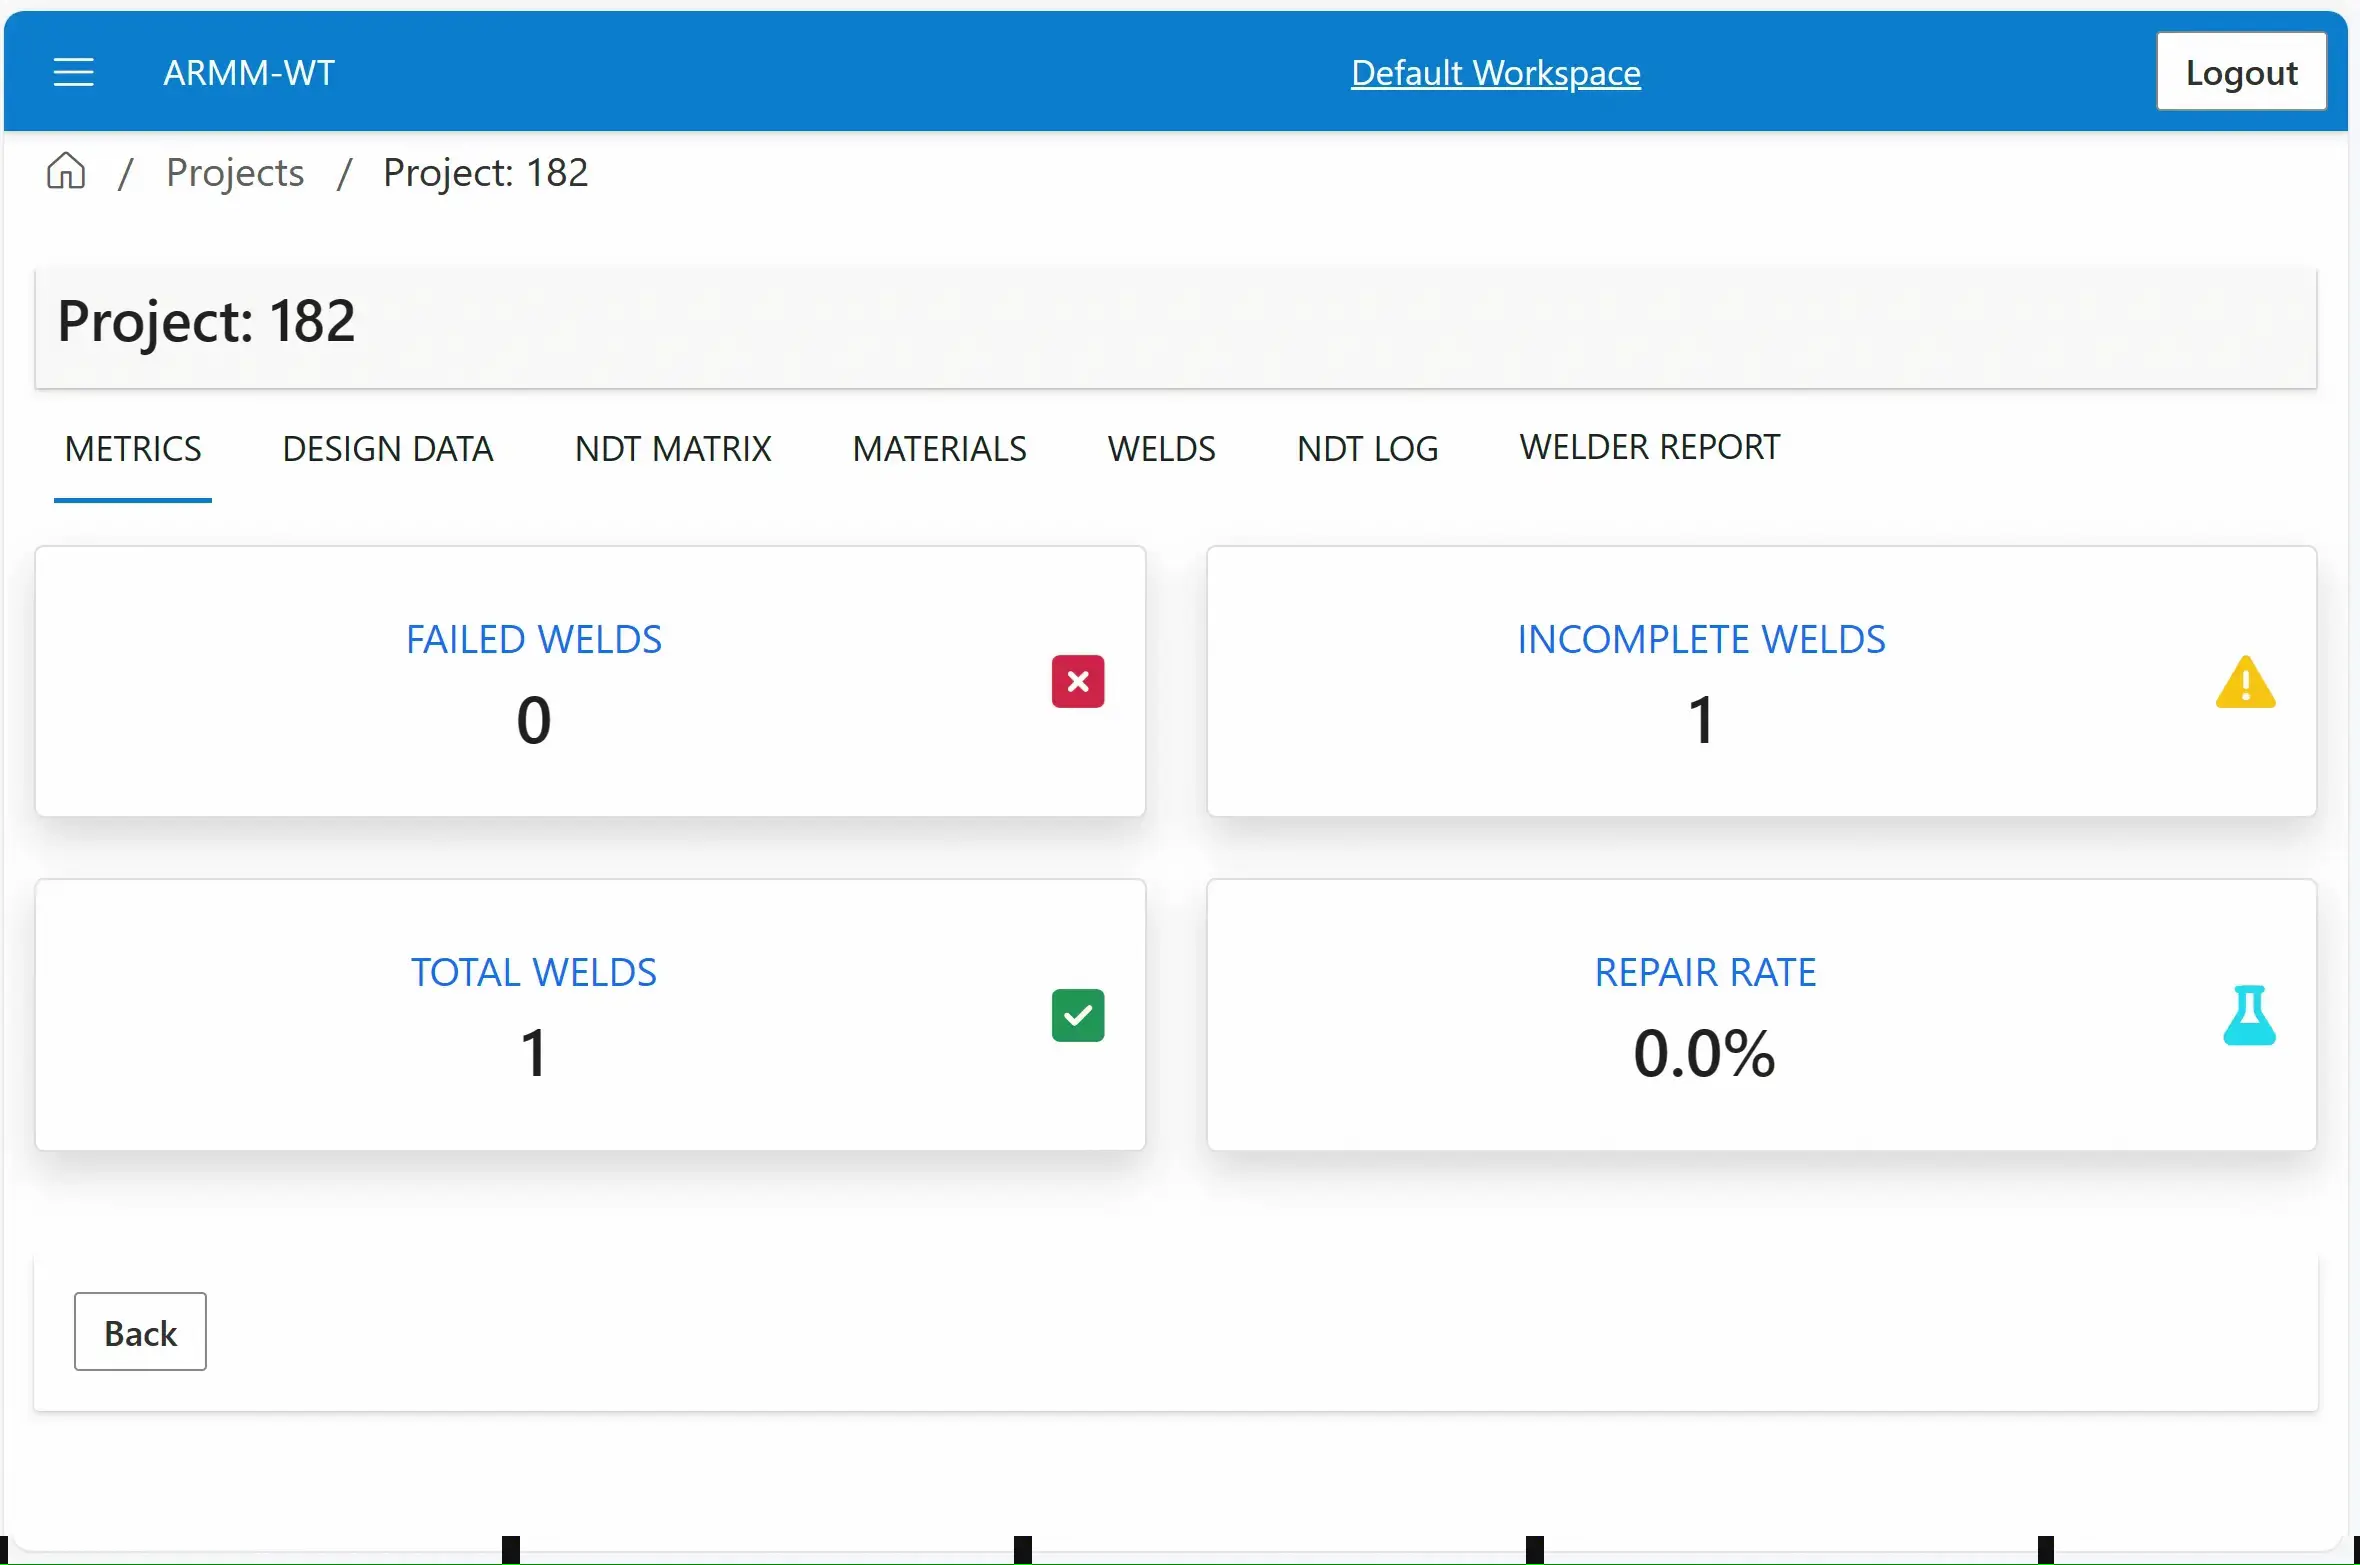Click the Failed Welds card title
2360x1565 pixels.
[x=534, y=639]
